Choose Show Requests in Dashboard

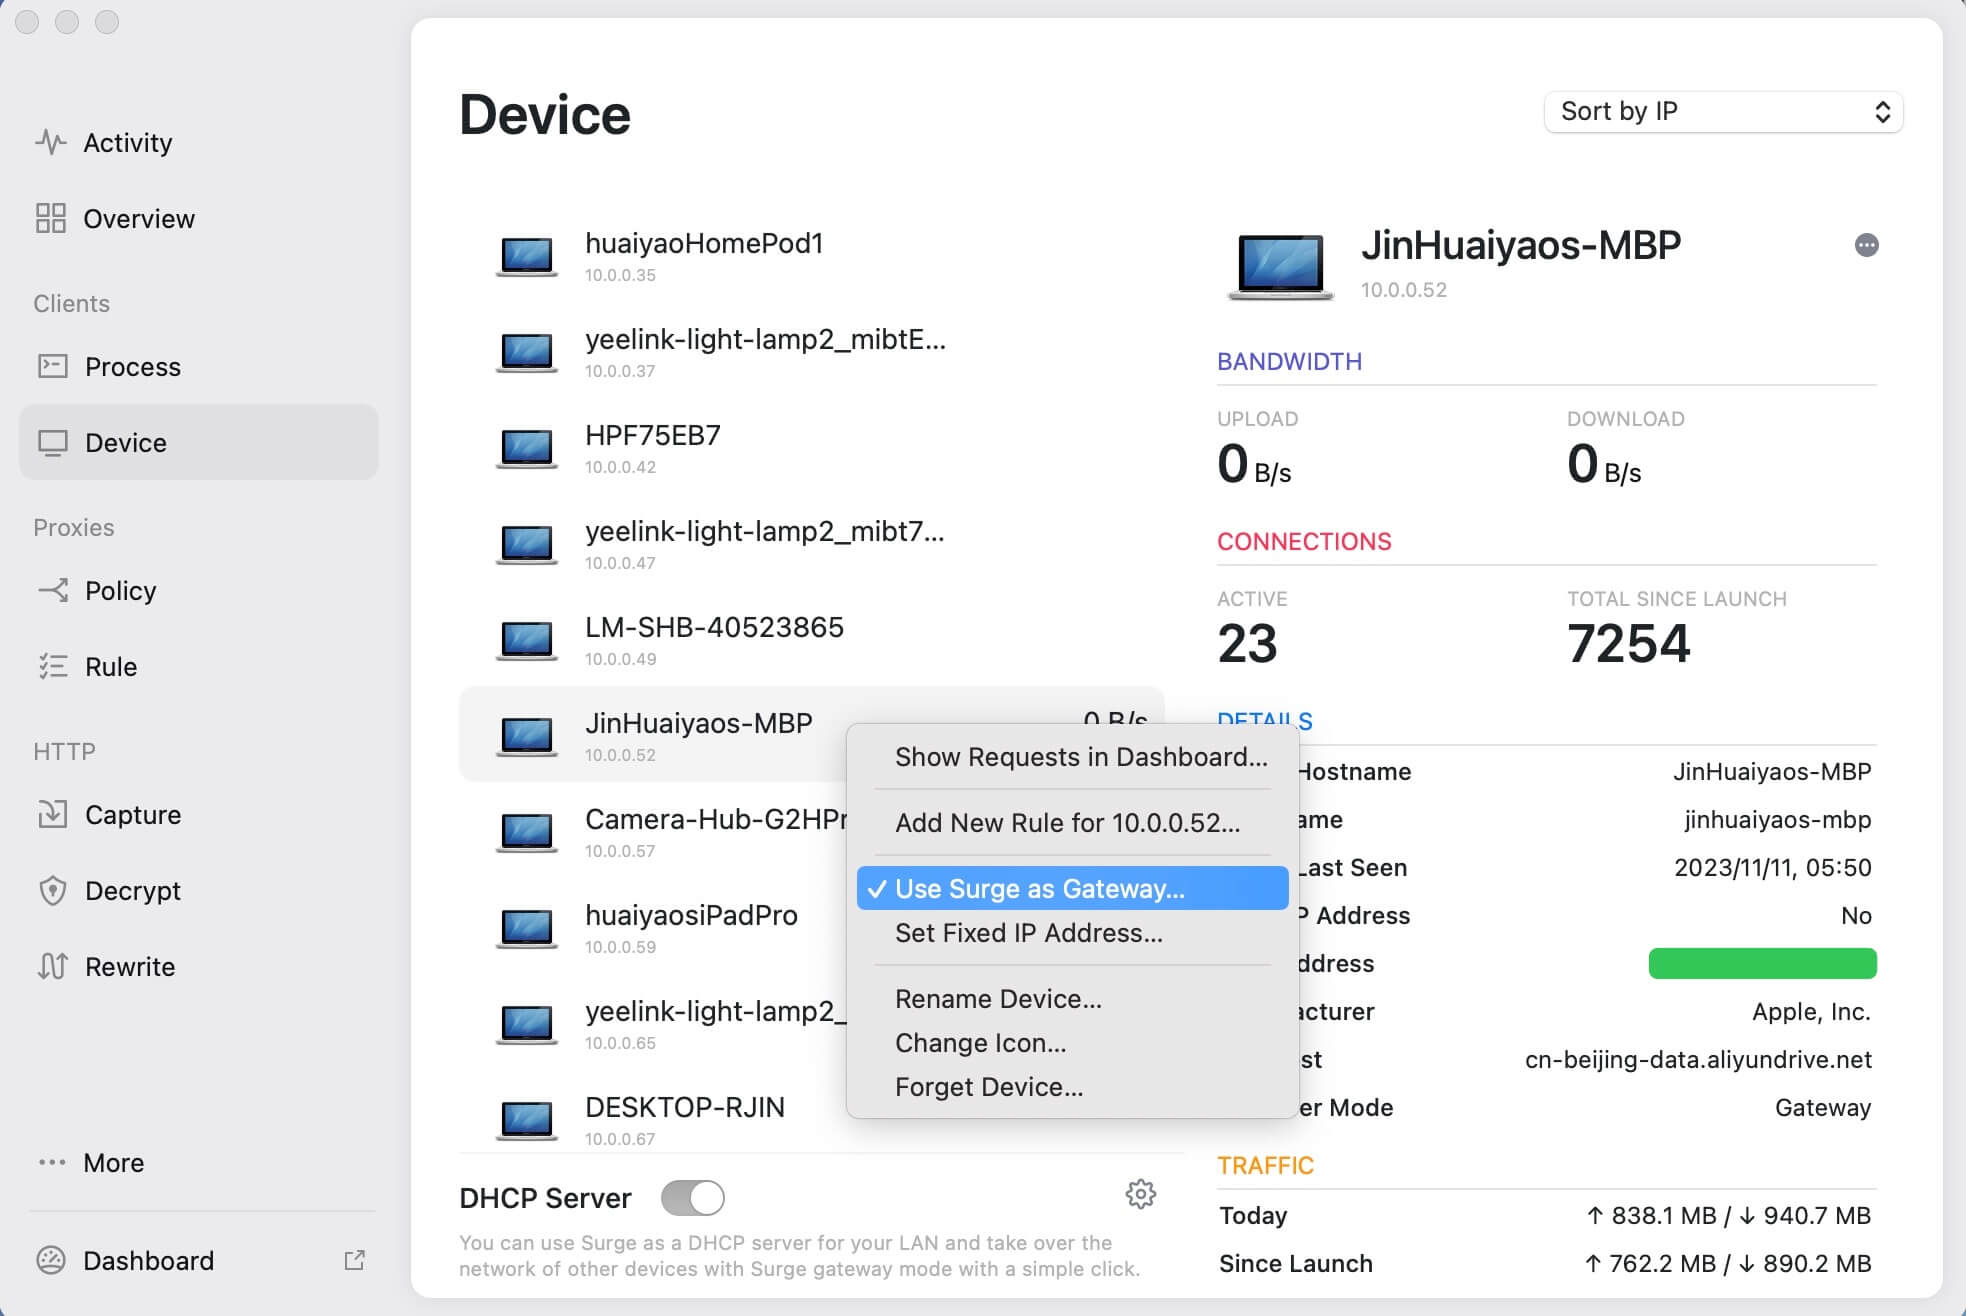[1072, 757]
